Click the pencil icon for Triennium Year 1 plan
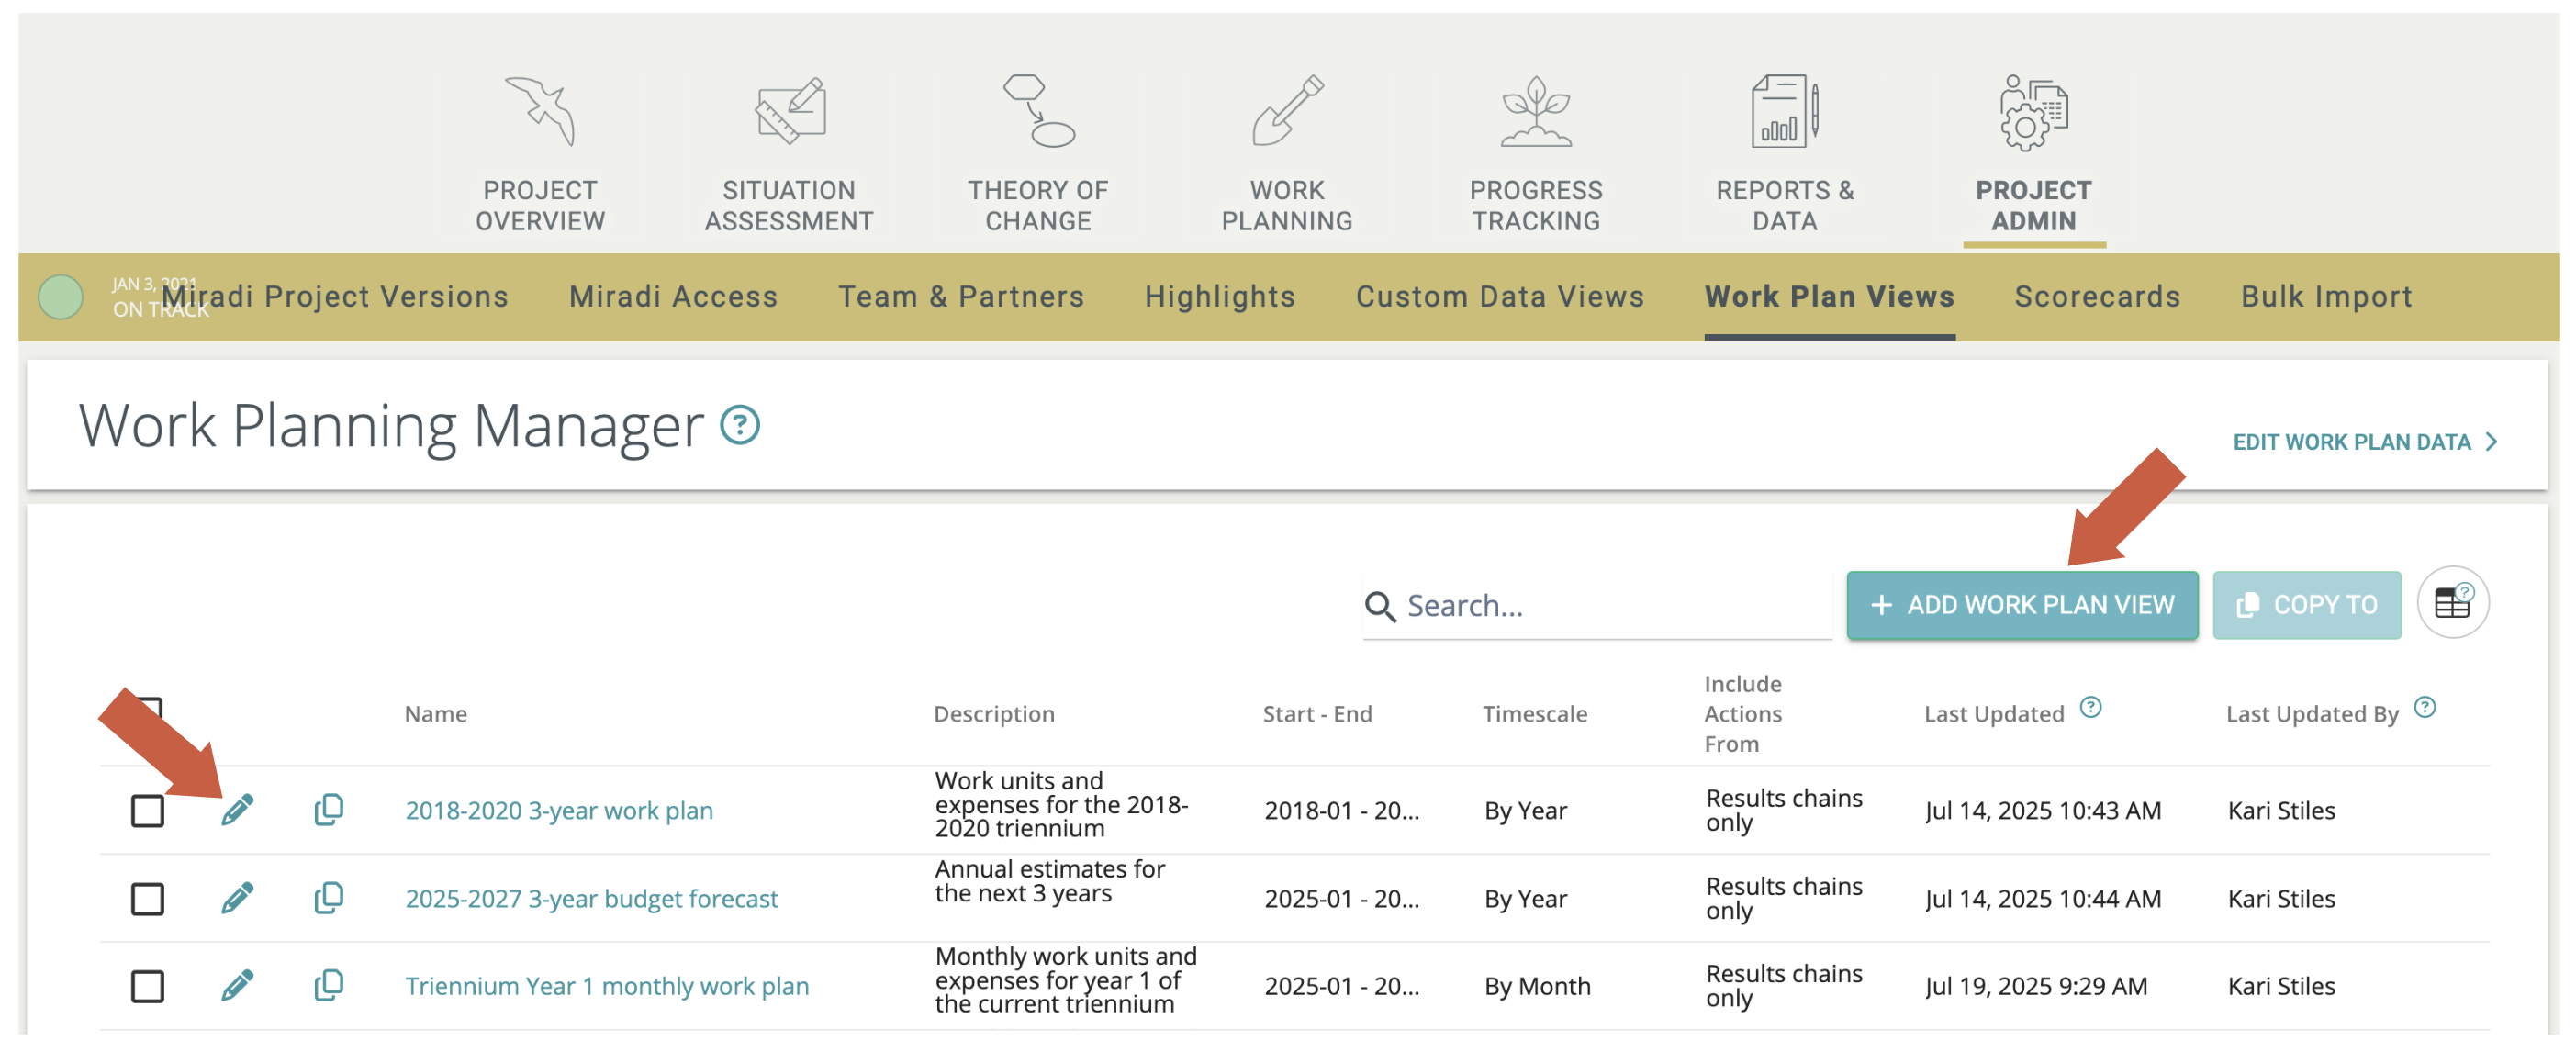 pos(237,985)
